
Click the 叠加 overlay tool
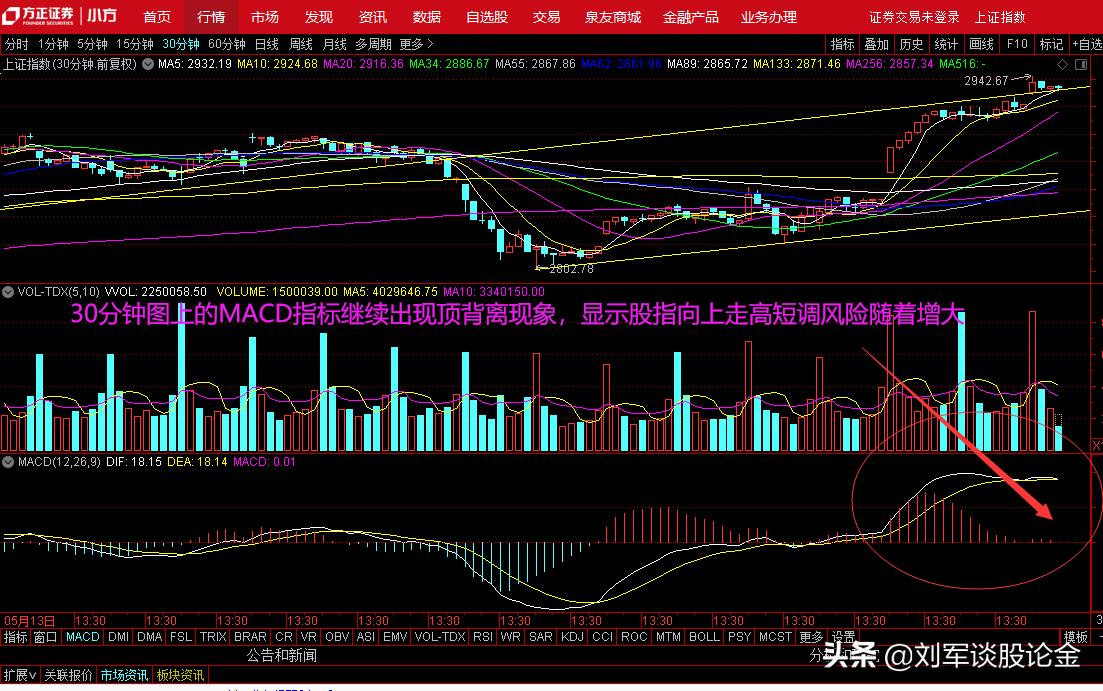[876, 44]
